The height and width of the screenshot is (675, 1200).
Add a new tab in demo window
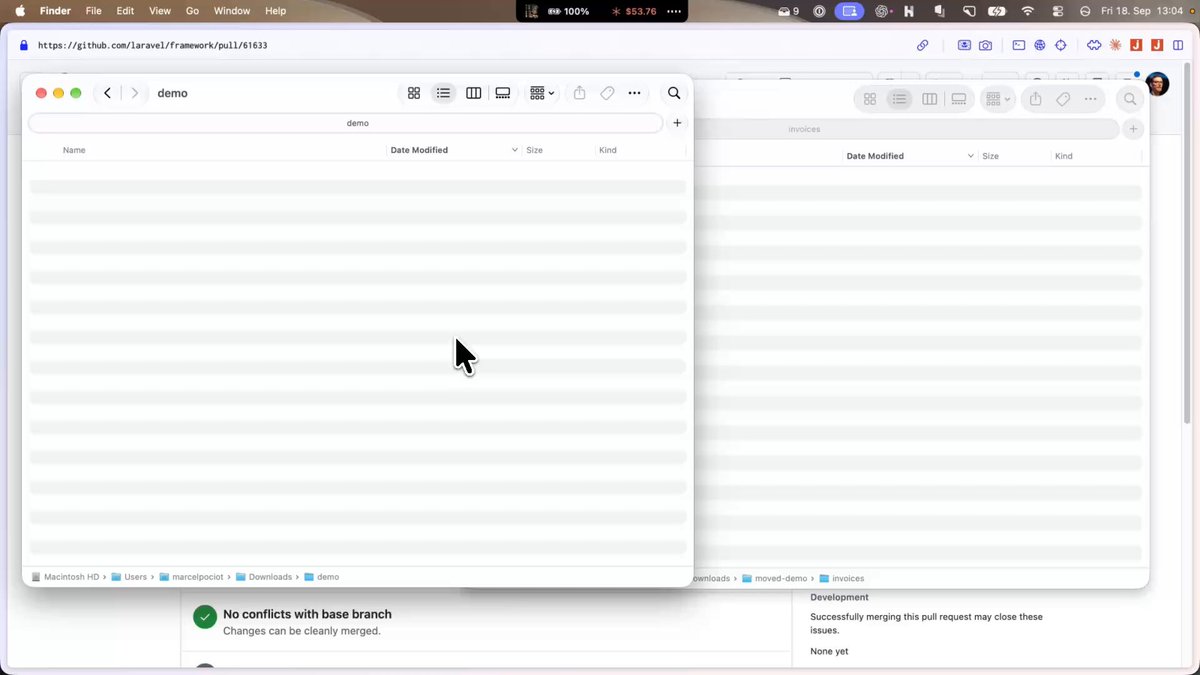(x=677, y=123)
